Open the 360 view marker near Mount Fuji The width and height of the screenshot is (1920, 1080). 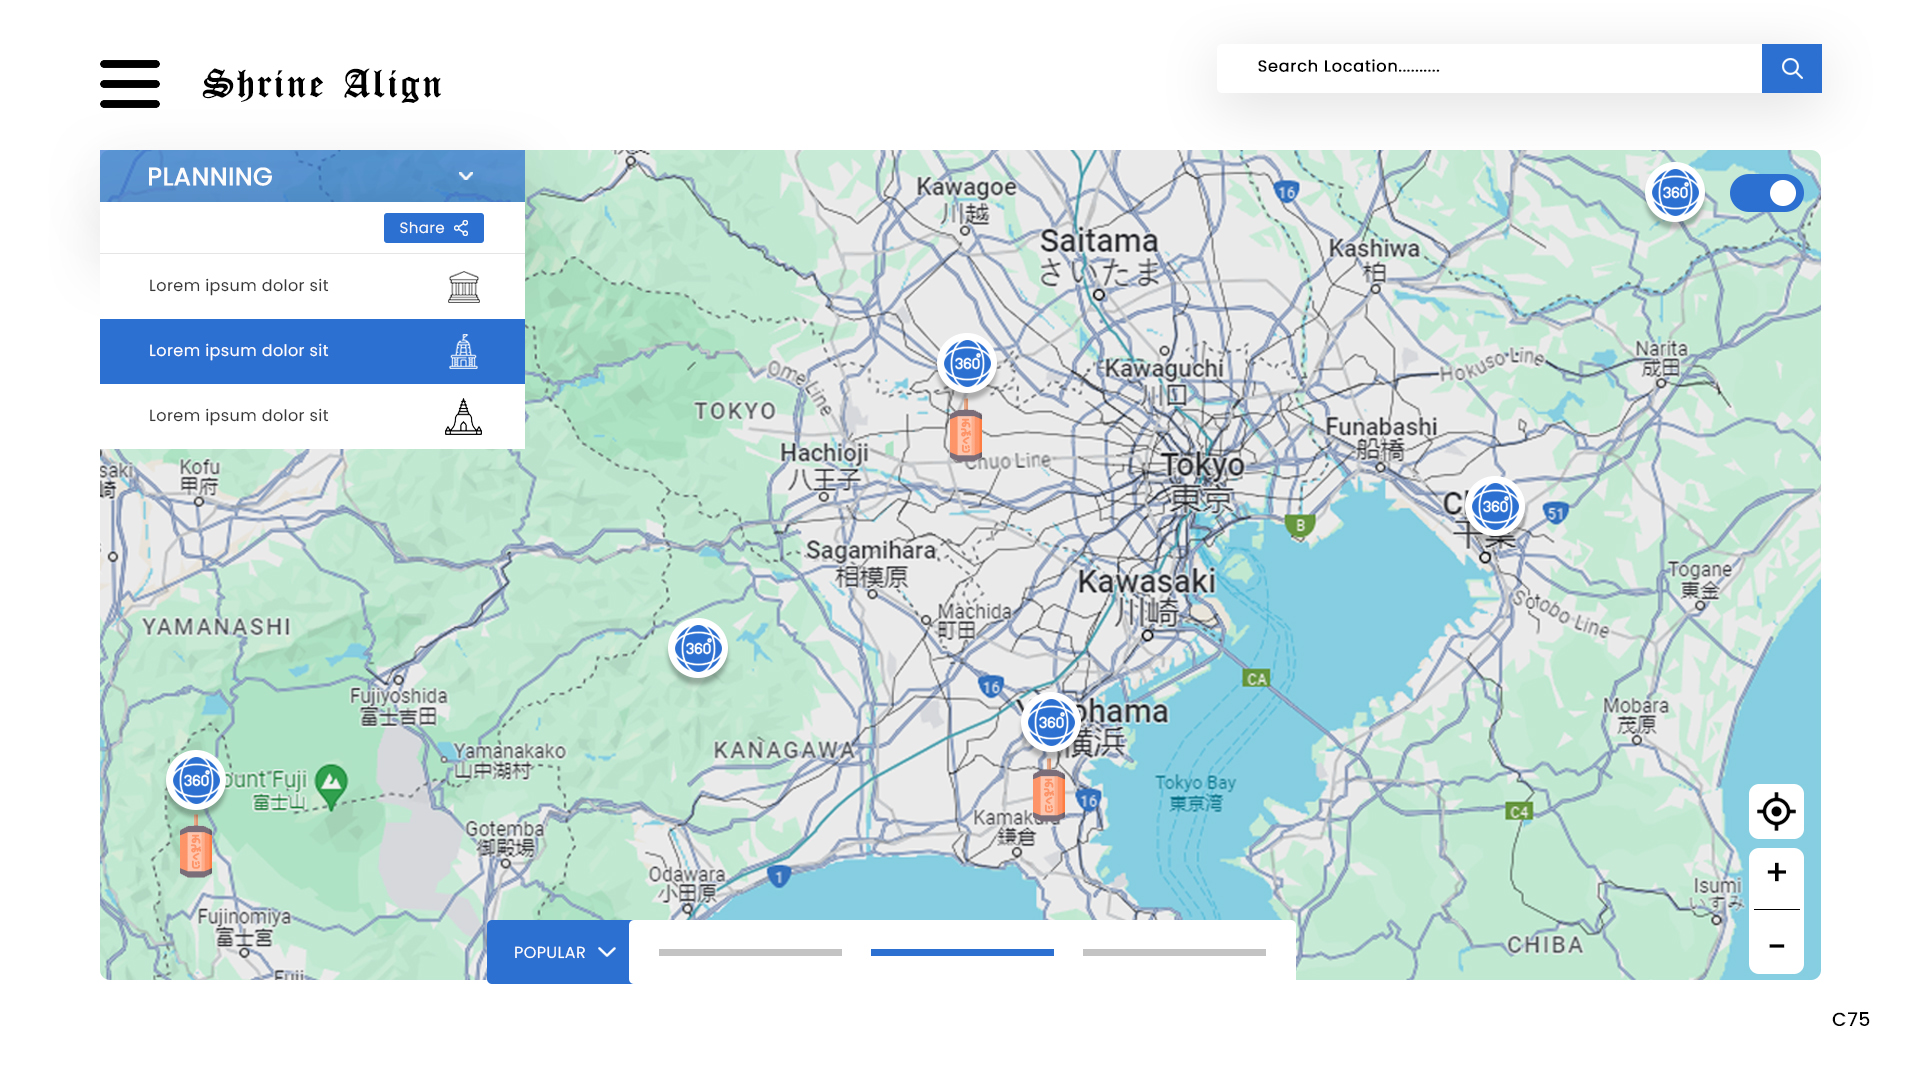tap(196, 780)
